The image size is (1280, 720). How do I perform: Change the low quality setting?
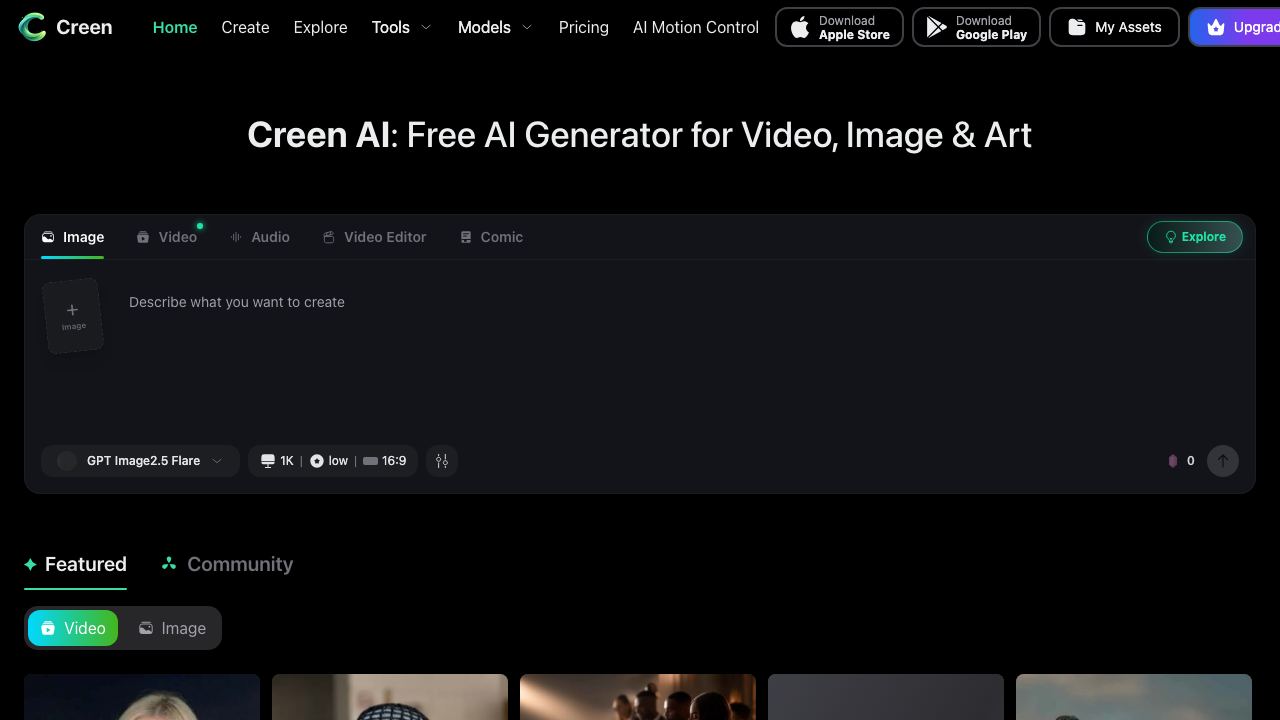coord(329,461)
